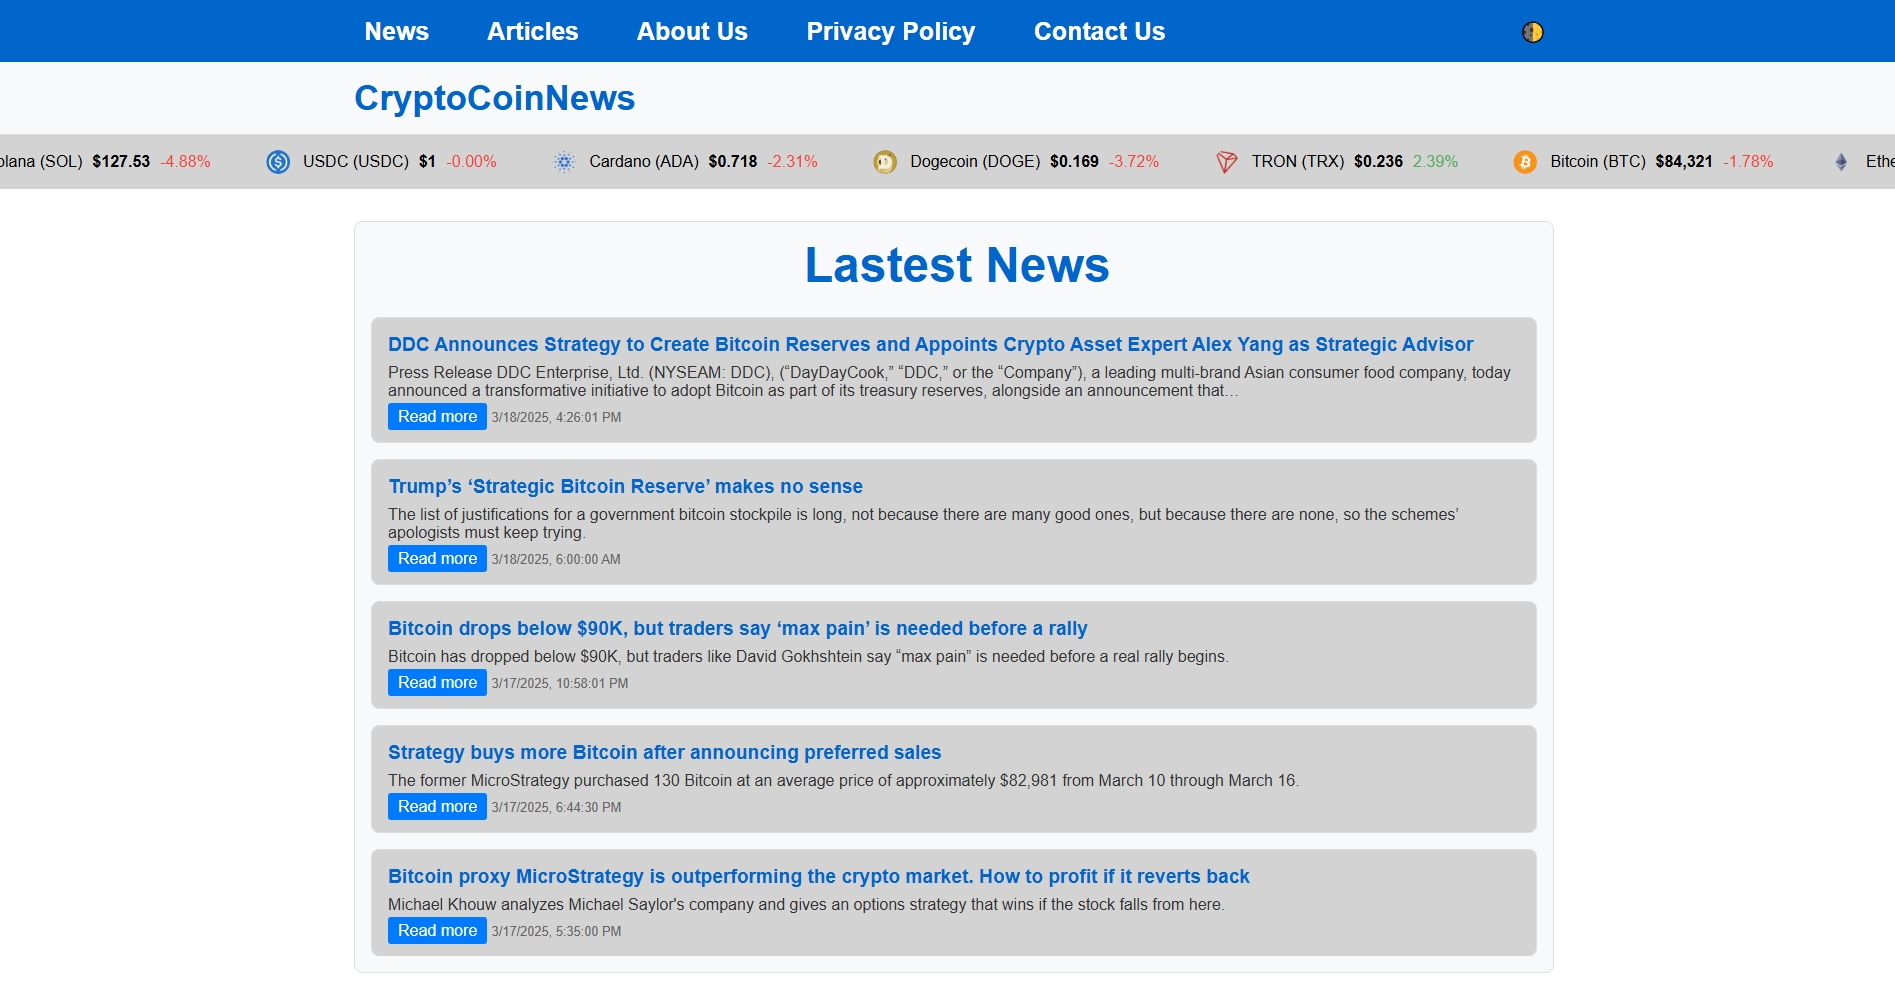Screen dimensions: 1895x996
Task: Click the Dogecoin coin logo
Action: [885, 162]
